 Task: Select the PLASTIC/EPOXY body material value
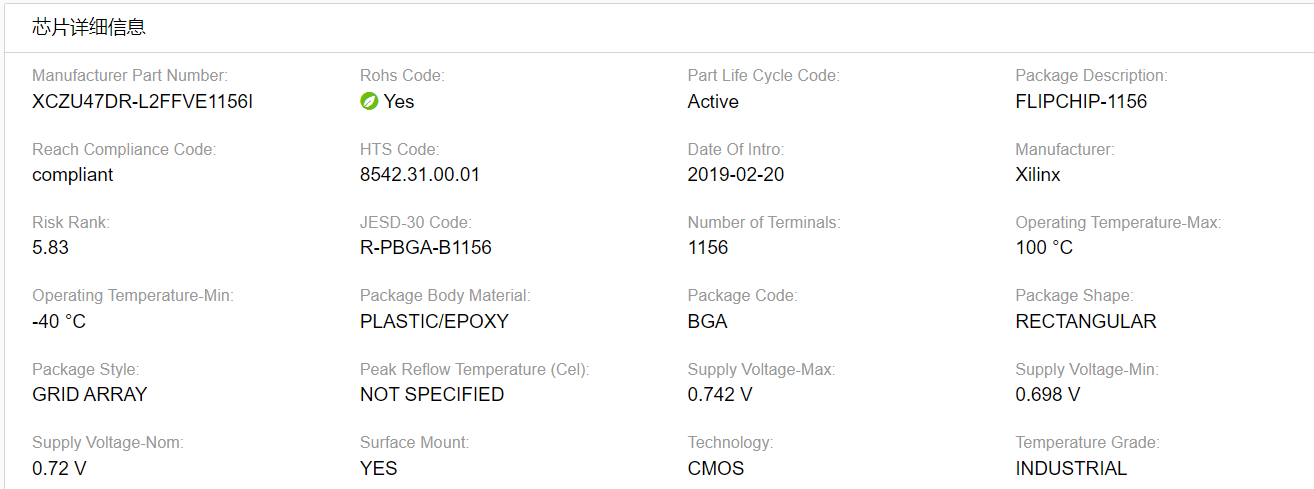[x=434, y=321]
